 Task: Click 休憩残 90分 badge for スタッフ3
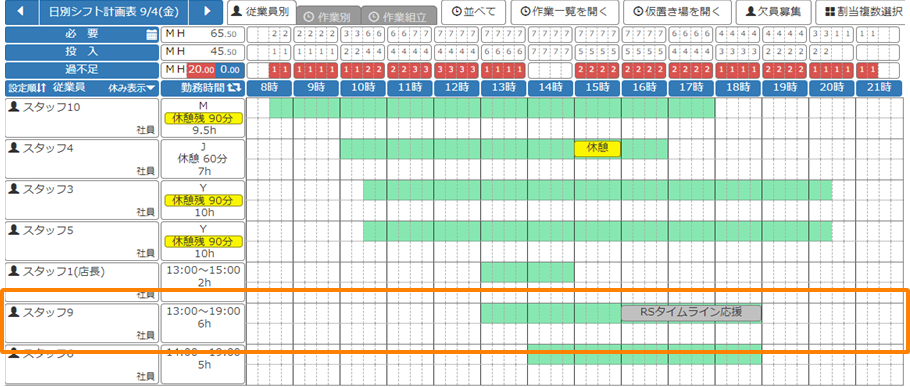(x=203, y=200)
